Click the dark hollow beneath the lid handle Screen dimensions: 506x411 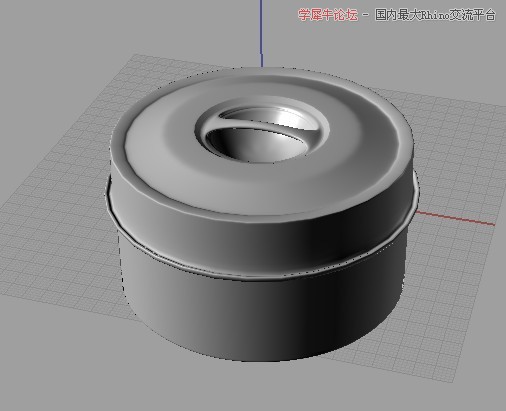point(253,144)
